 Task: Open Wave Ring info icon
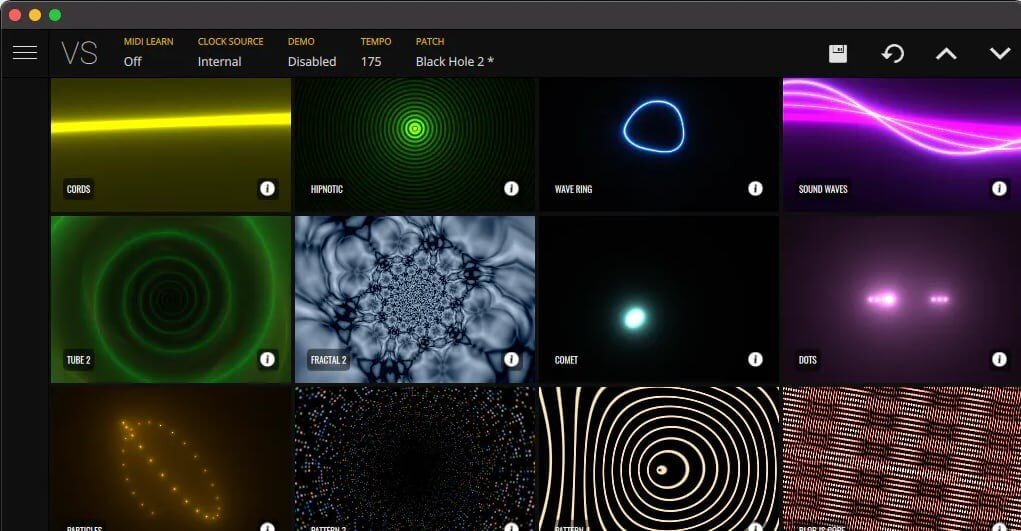[755, 188]
